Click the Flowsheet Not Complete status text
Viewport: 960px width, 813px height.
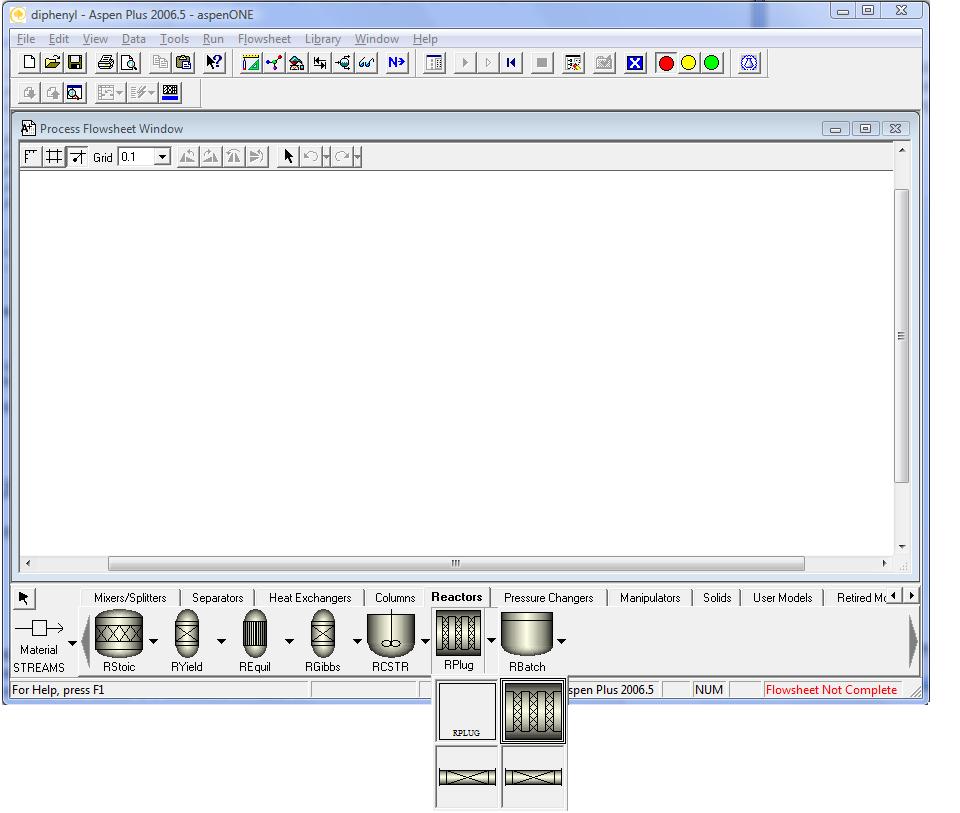click(x=831, y=689)
